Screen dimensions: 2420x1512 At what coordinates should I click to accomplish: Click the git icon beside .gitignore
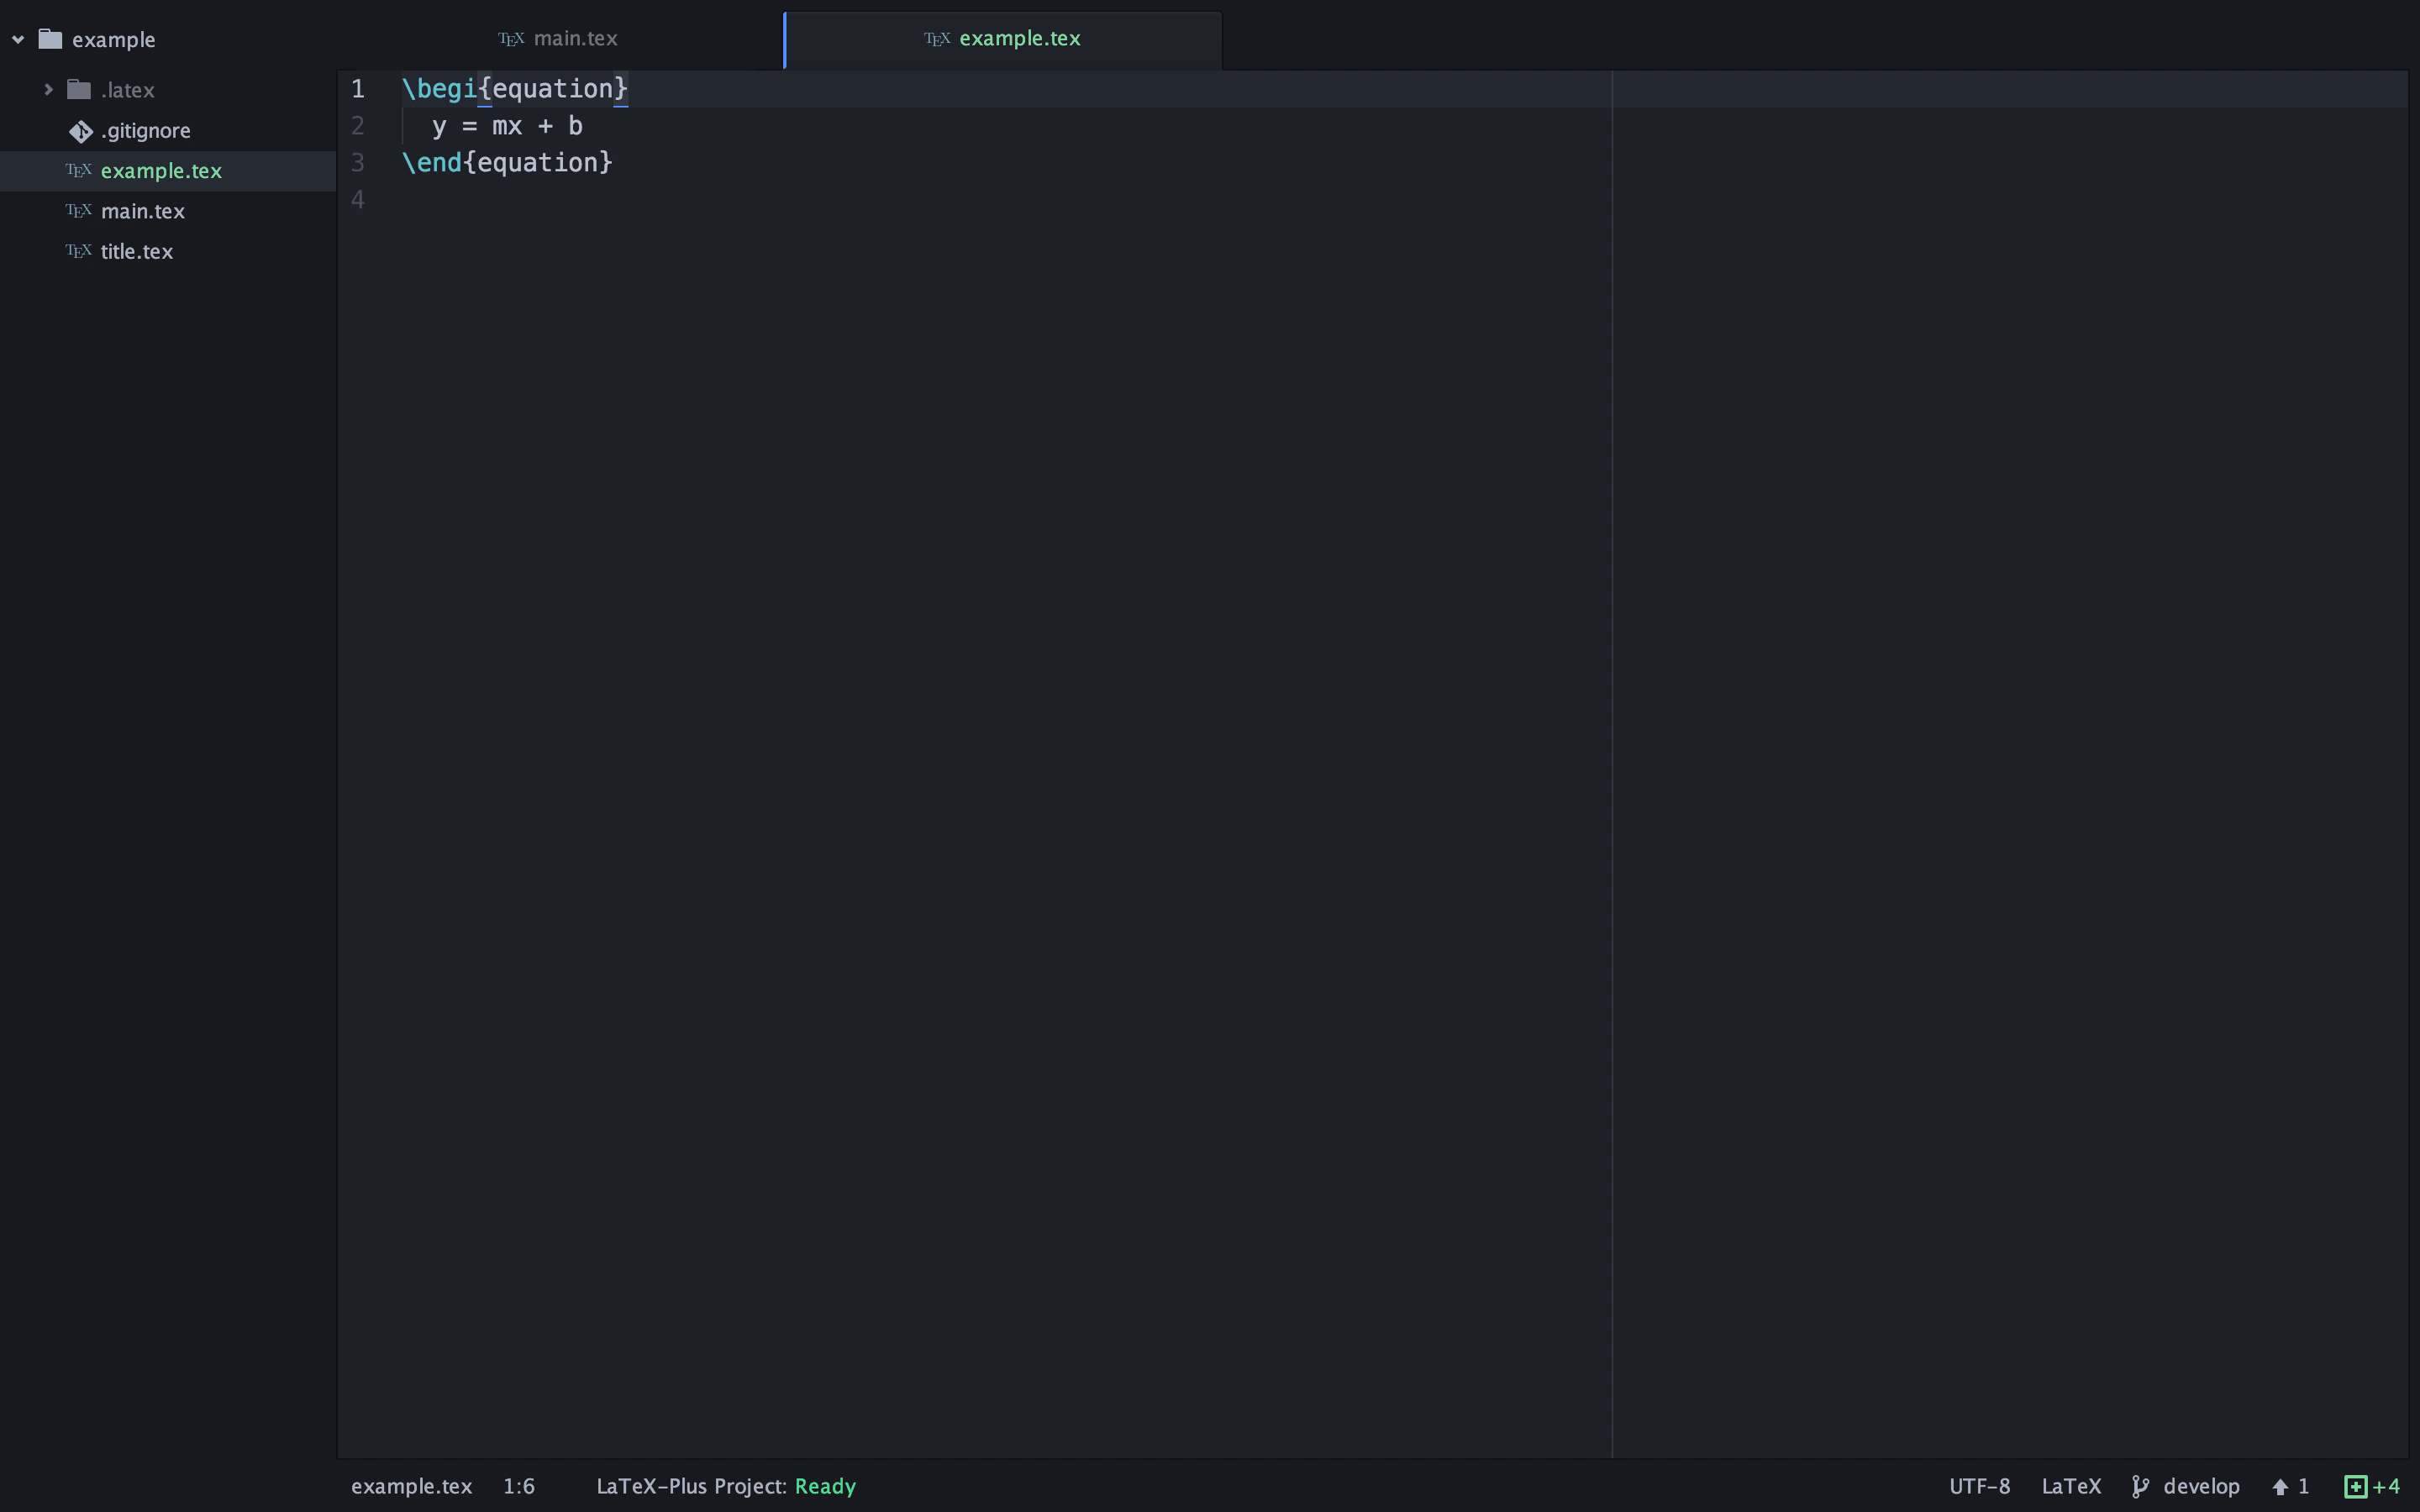[x=80, y=131]
